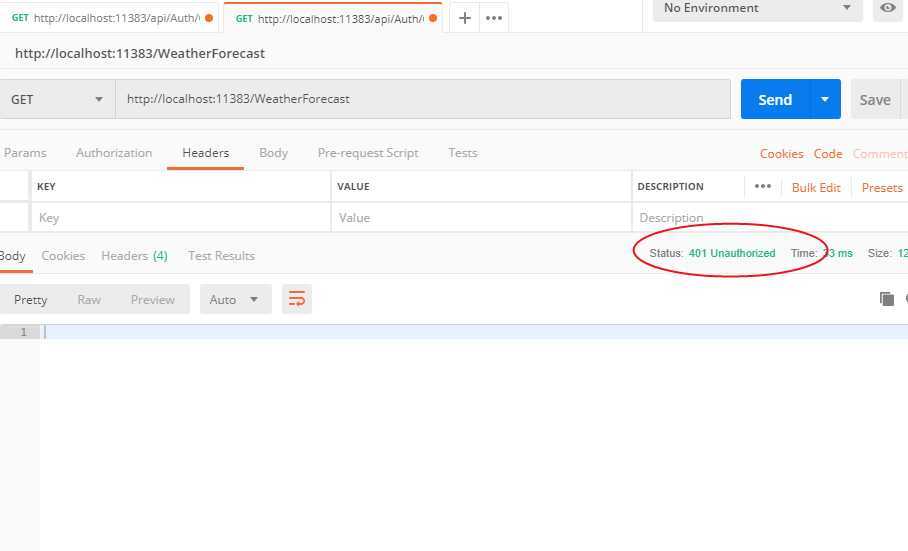This screenshot has width=908, height=551.
Task: Switch to the first GET api/Auth request tab
Action: (111, 18)
